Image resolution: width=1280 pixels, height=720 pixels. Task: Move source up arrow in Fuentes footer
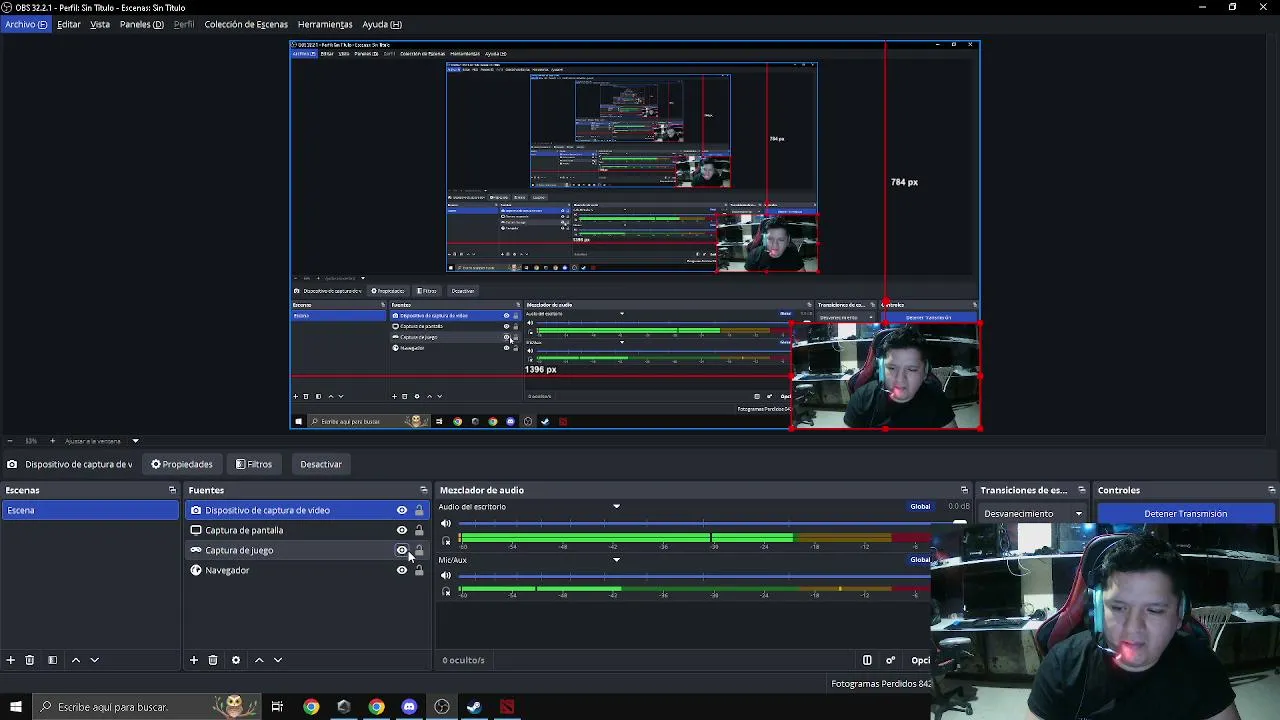tap(259, 660)
